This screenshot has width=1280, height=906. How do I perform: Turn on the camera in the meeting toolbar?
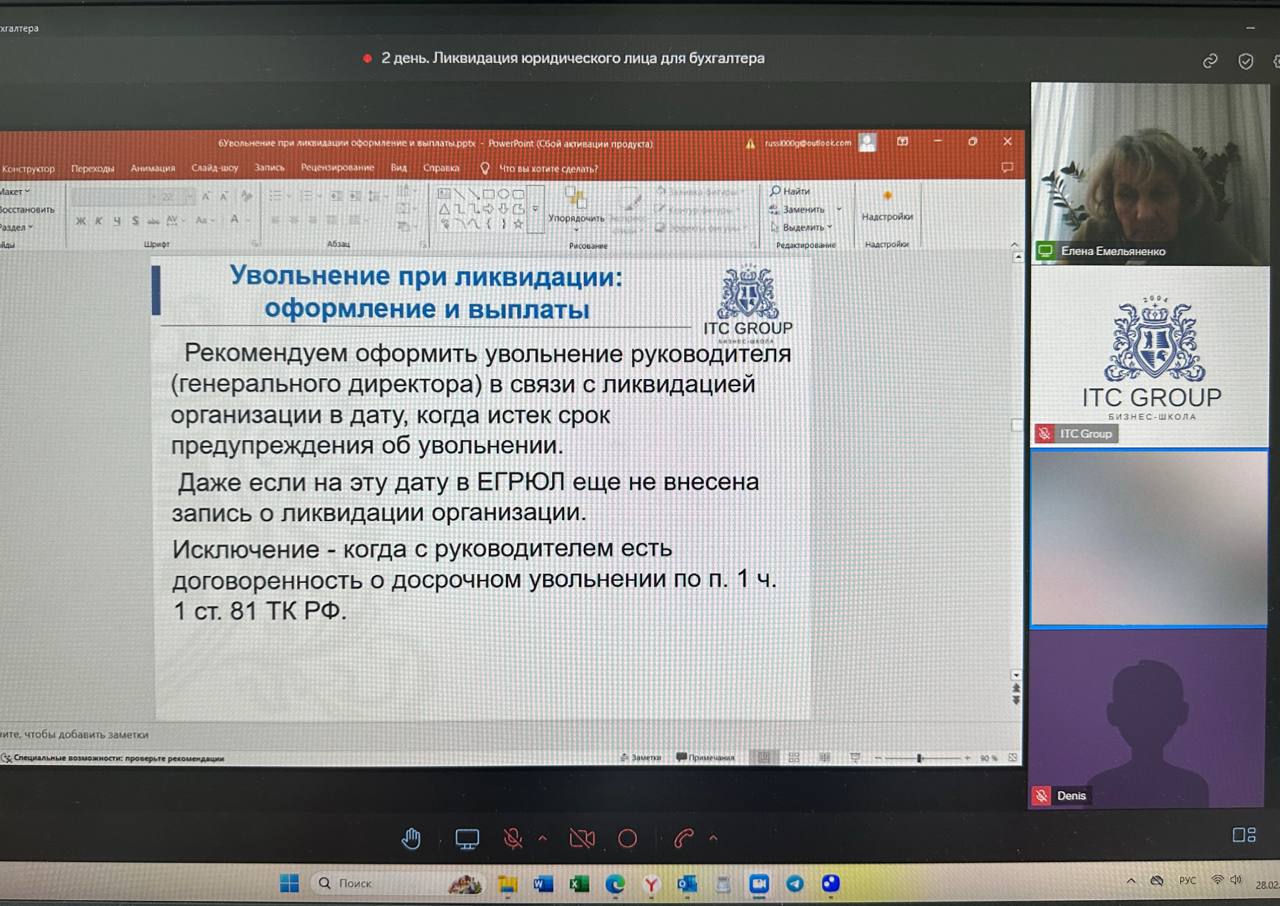click(582, 839)
